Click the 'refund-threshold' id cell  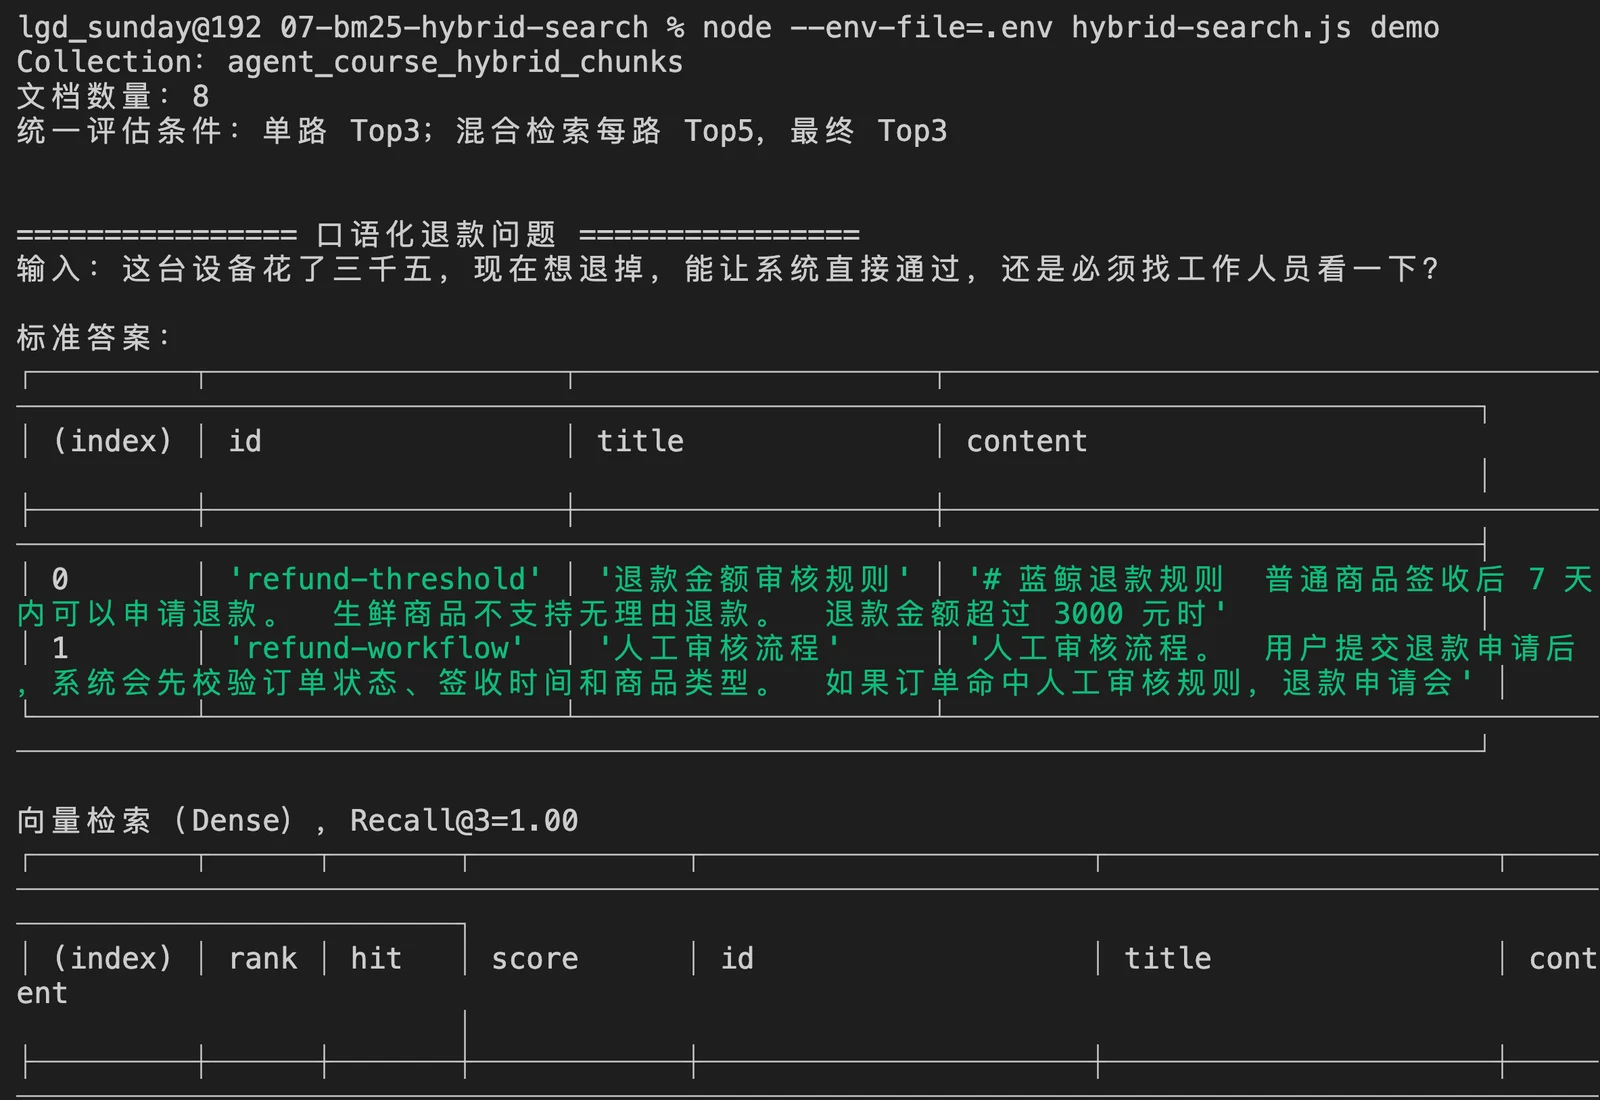[x=385, y=579]
